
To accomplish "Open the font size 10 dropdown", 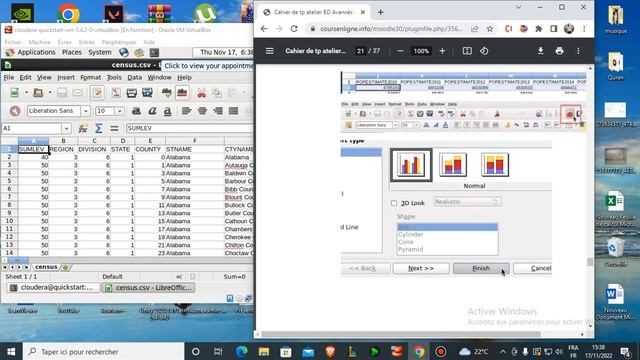I will tap(120, 111).
